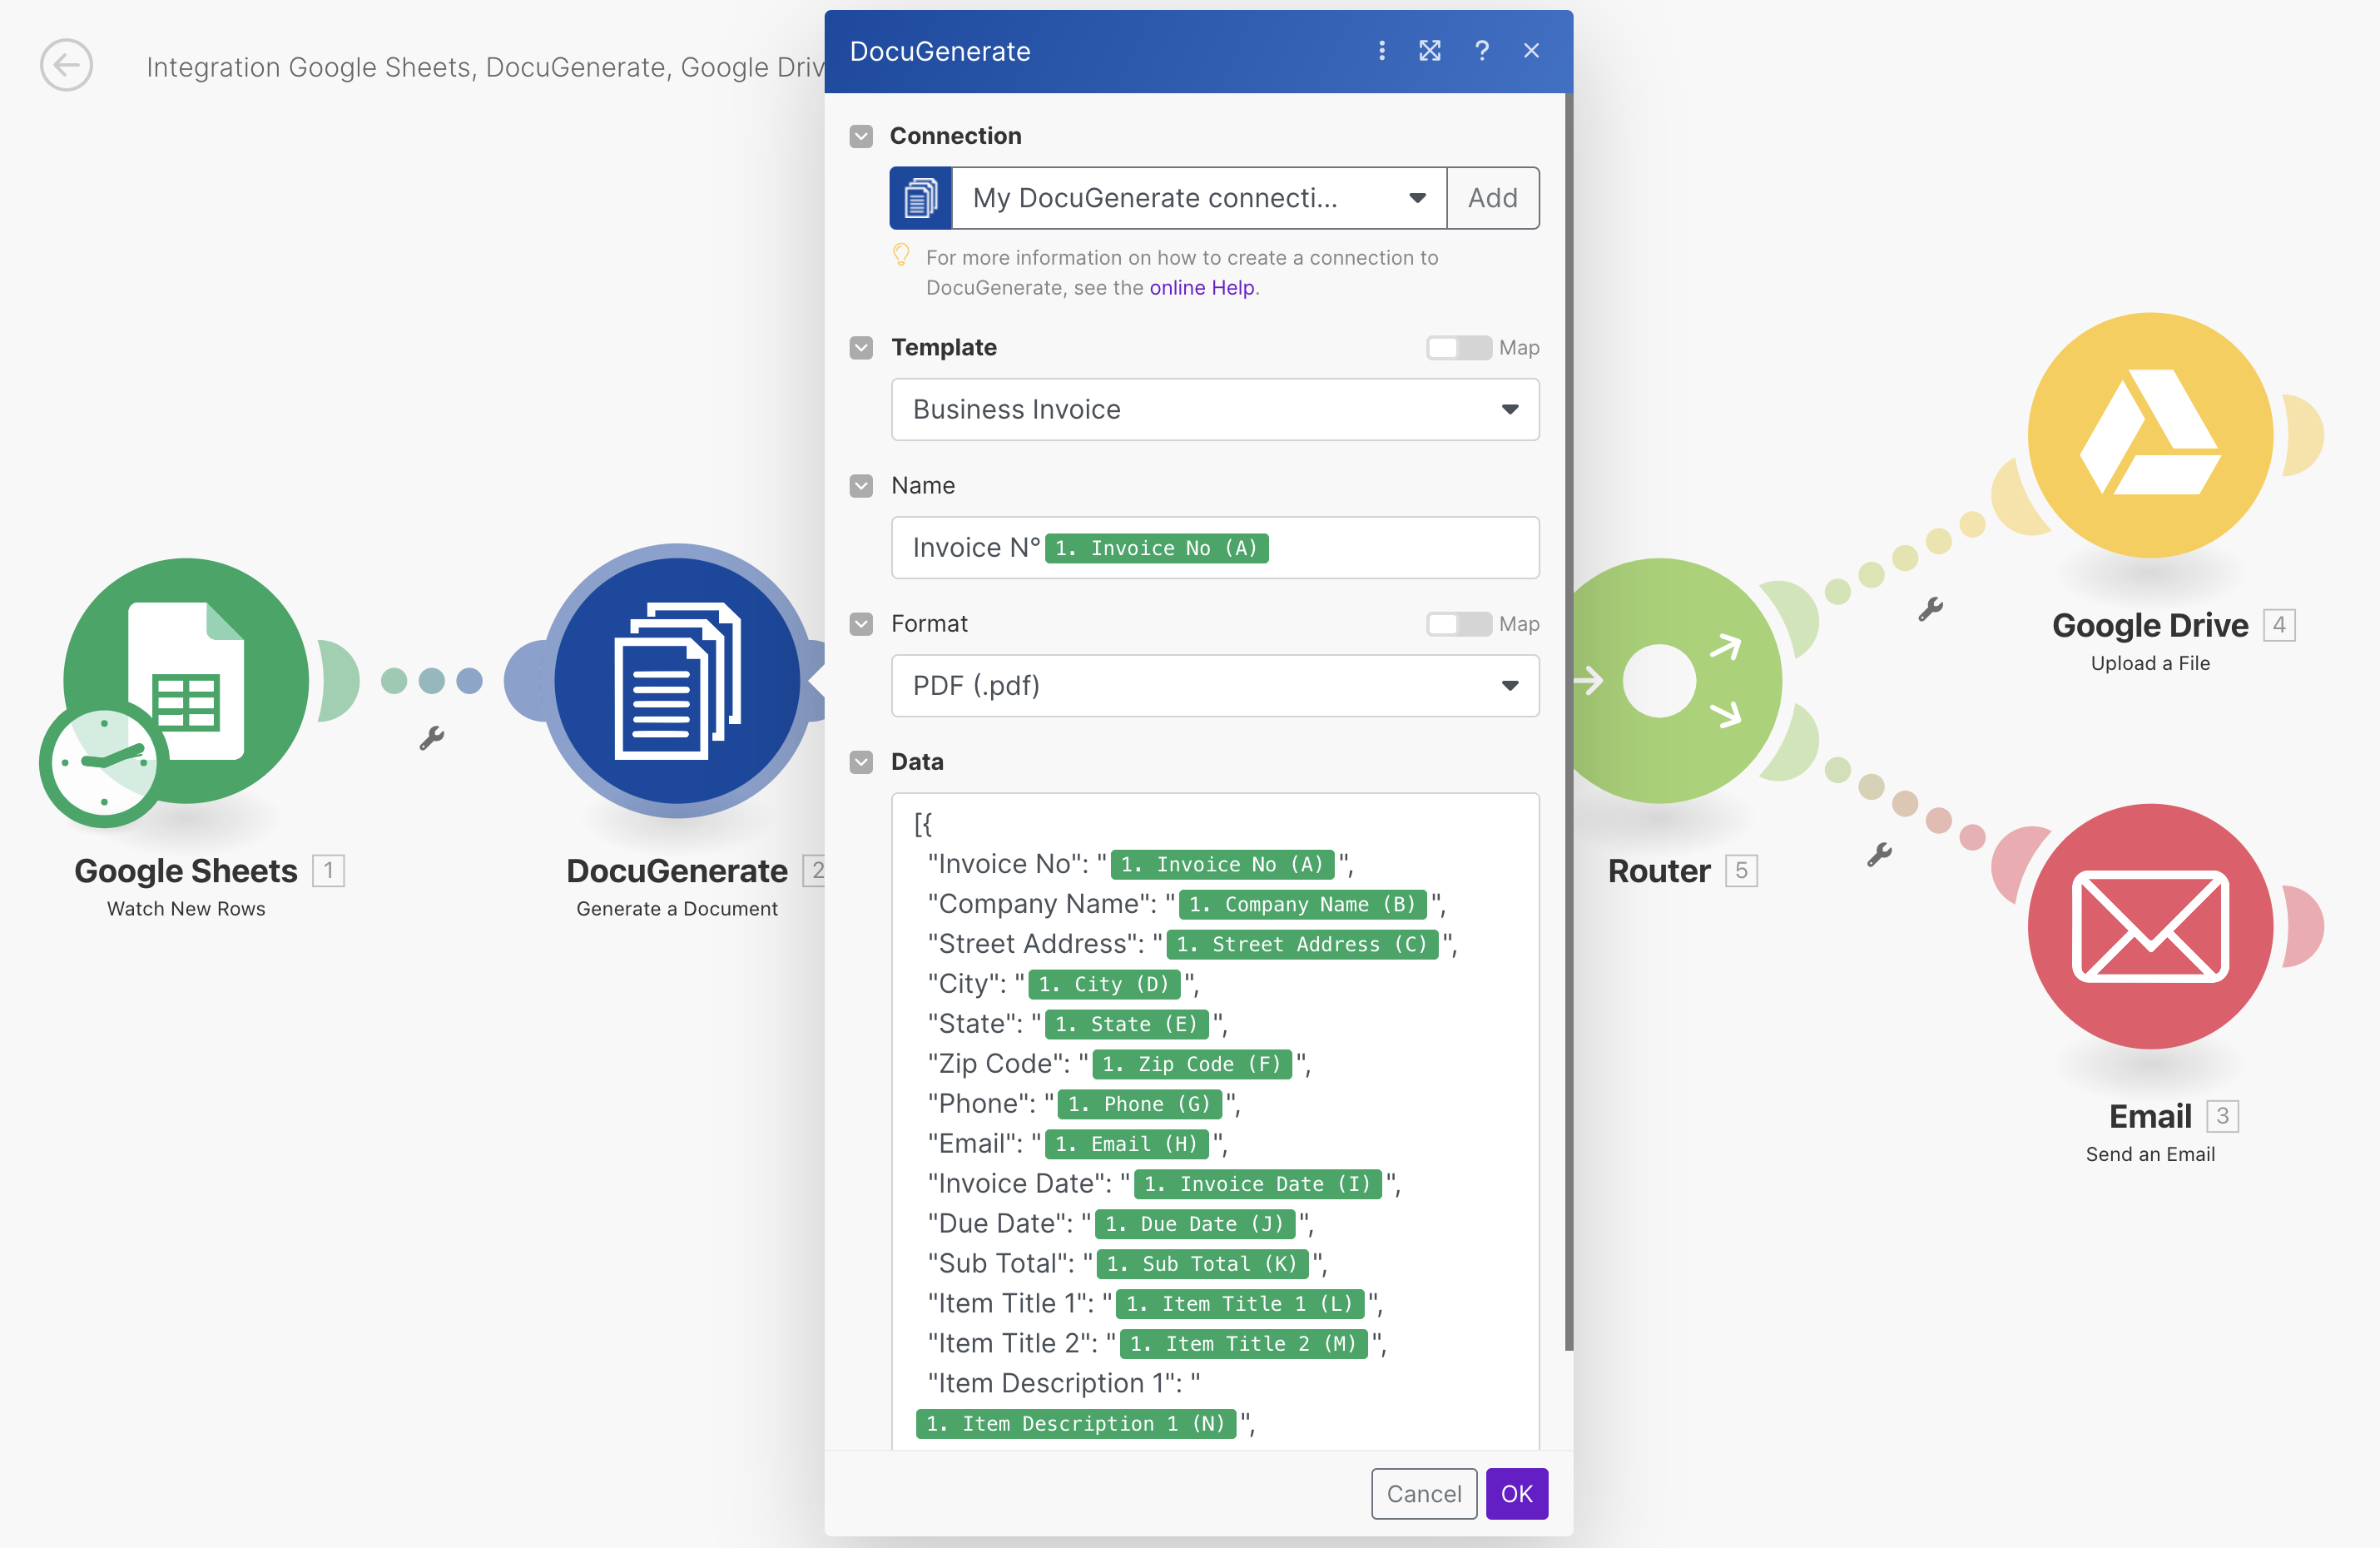Expand dialog to full screen
This screenshot has width=2380, height=1548.
(1430, 51)
